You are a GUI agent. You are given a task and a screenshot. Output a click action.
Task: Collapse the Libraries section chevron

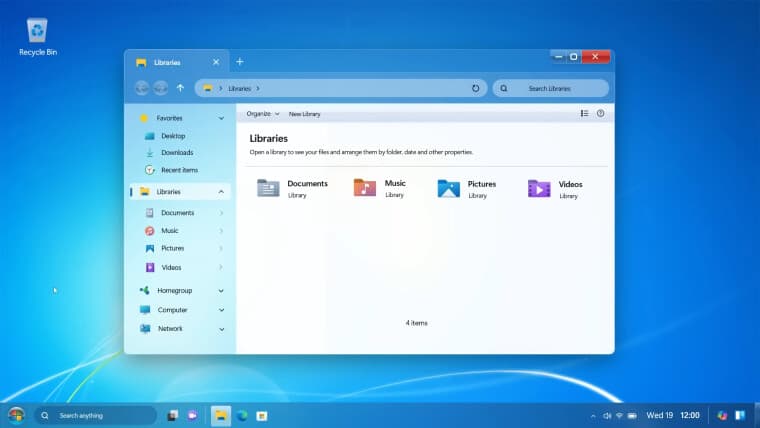(x=221, y=192)
